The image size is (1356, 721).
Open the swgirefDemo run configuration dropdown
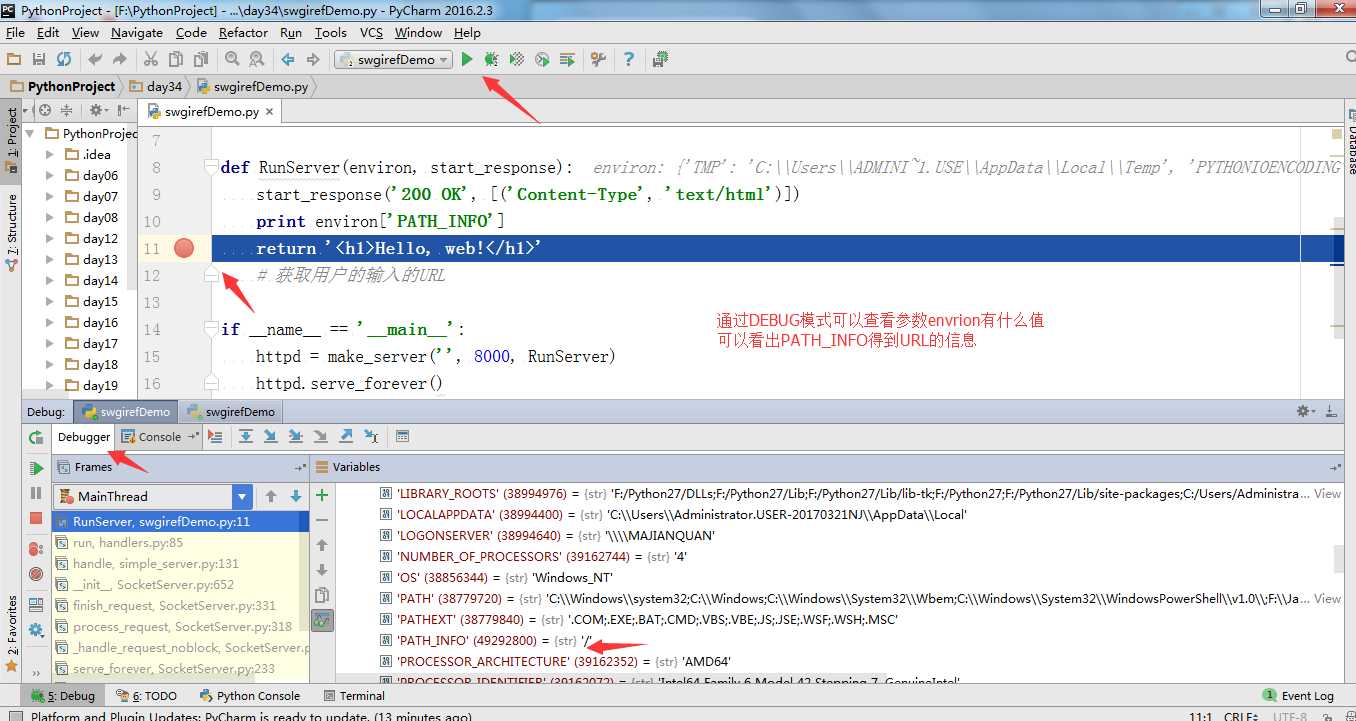[x=393, y=60]
